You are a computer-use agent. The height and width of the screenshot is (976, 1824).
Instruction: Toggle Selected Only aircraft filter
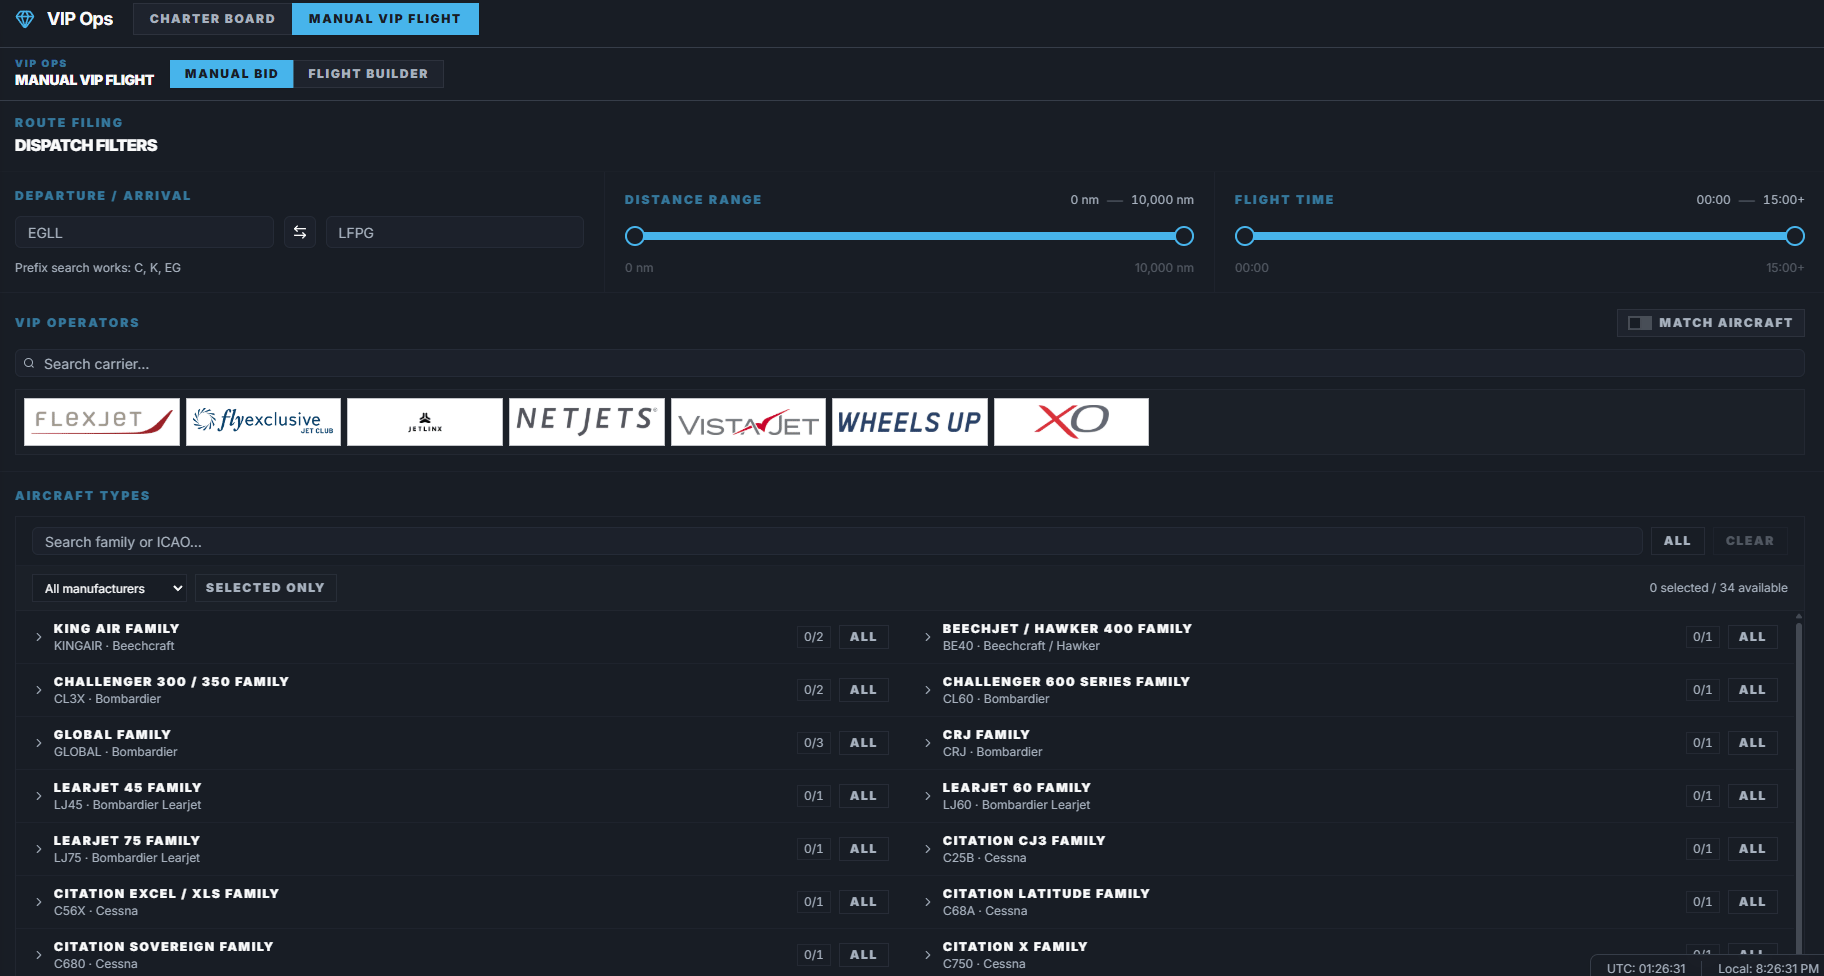[x=265, y=588]
